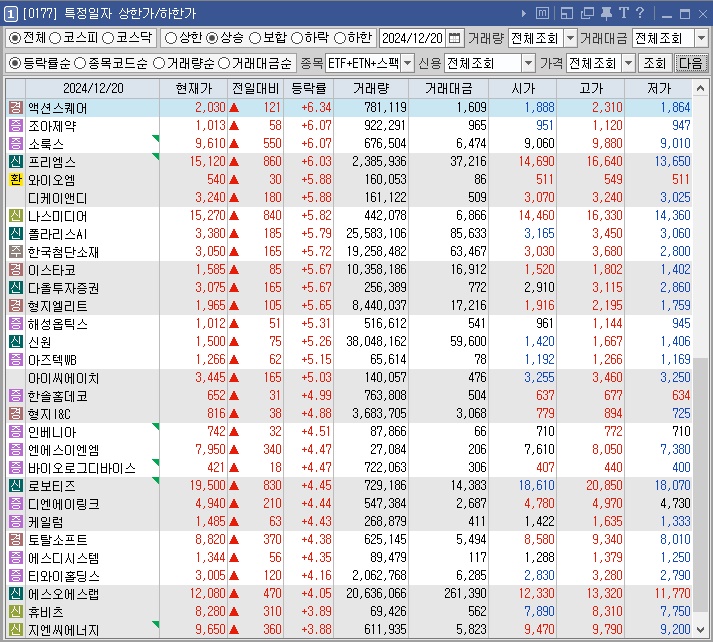This screenshot has width=713, height=642.
Task: Click the date field 2024/12/20
Action: tap(412, 38)
